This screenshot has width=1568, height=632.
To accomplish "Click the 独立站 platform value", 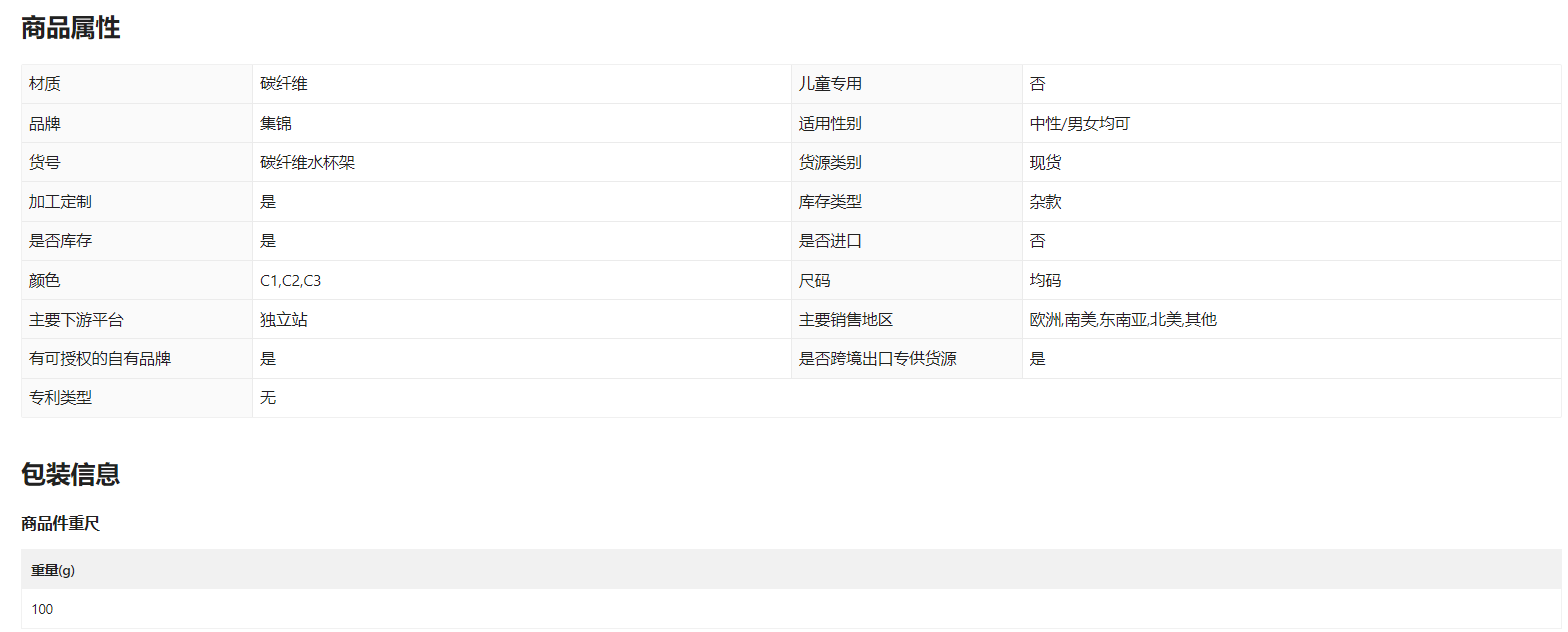I will (284, 320).
